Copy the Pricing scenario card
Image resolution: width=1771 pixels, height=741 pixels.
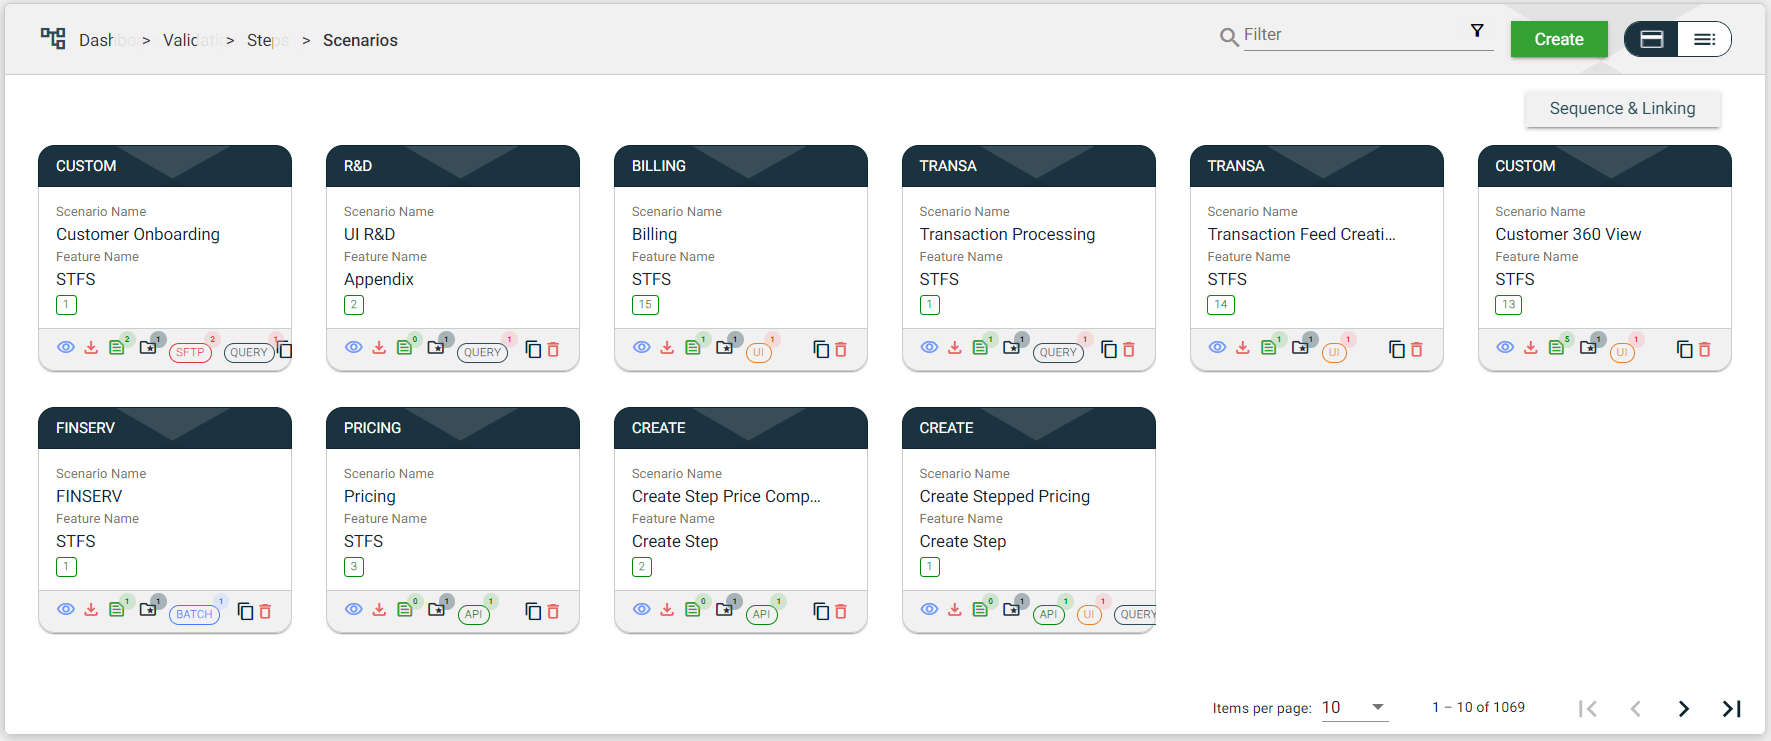[x=533, y=612]
